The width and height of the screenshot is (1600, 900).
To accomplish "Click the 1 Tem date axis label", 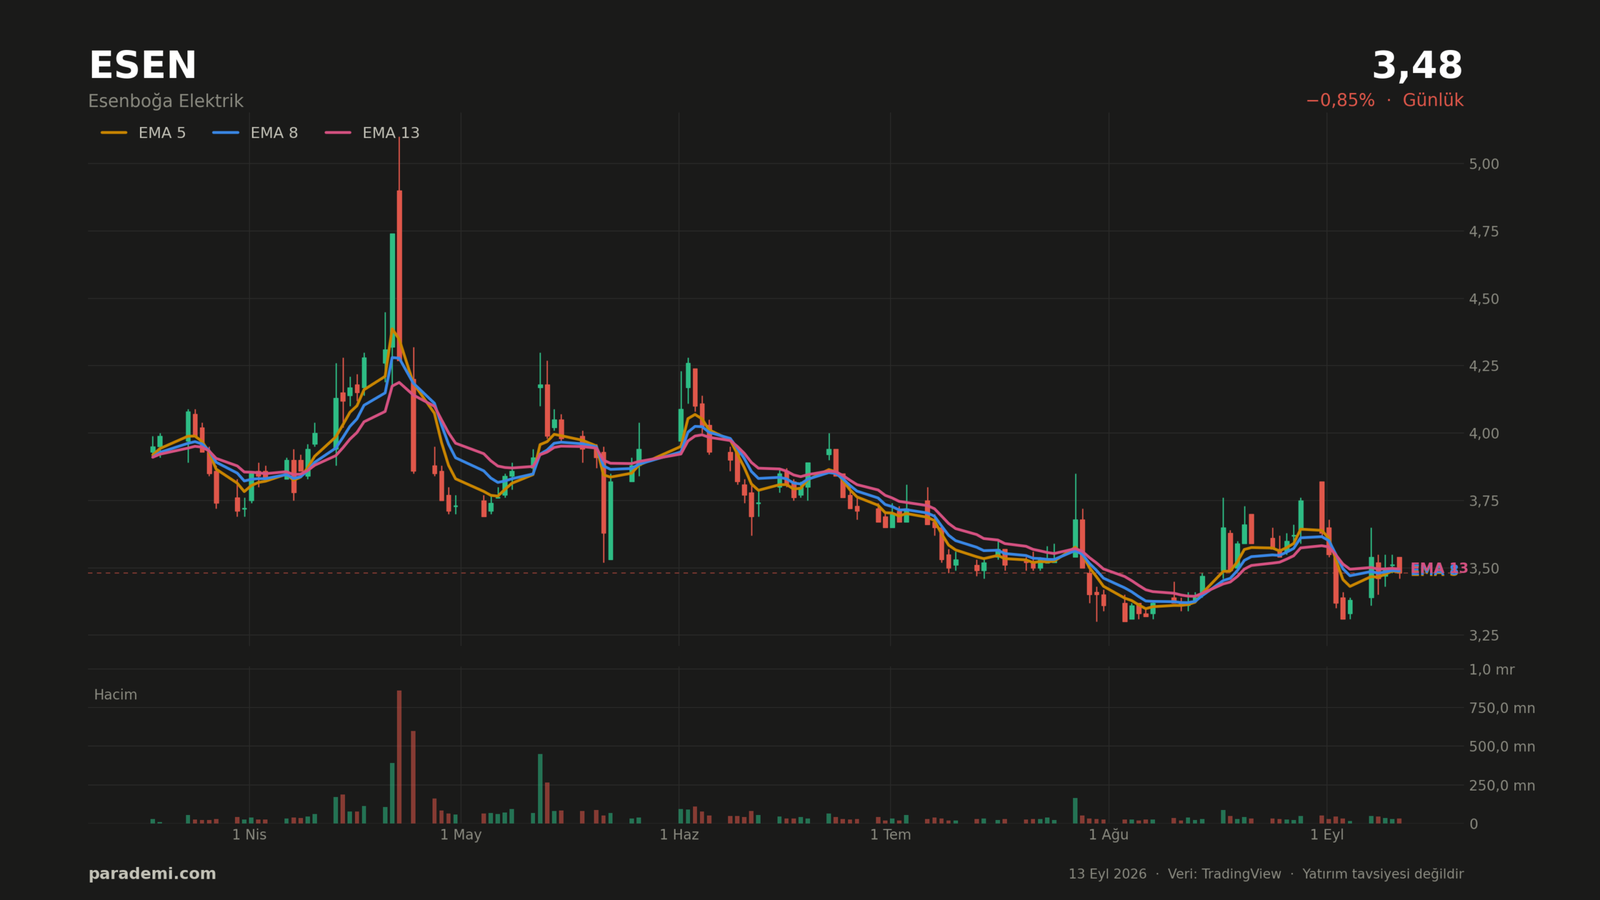I will point(890,835).
